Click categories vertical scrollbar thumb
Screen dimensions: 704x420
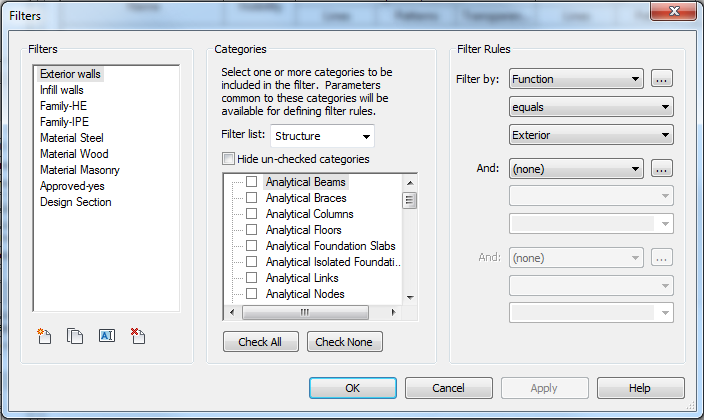pos(409,200)
